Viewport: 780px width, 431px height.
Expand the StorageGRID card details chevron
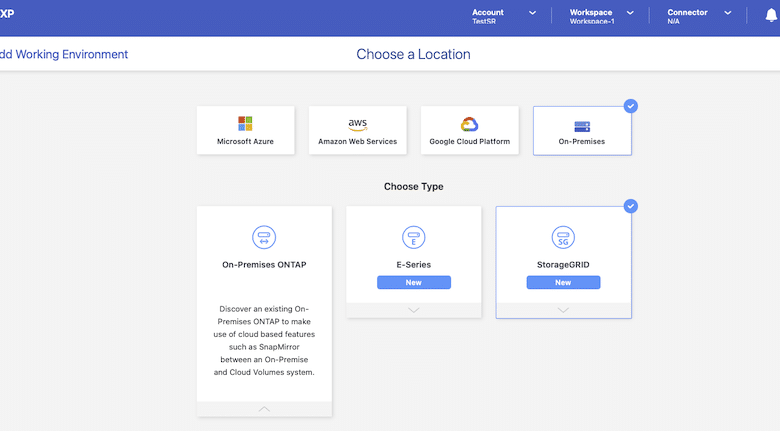[x=563, y=310]
